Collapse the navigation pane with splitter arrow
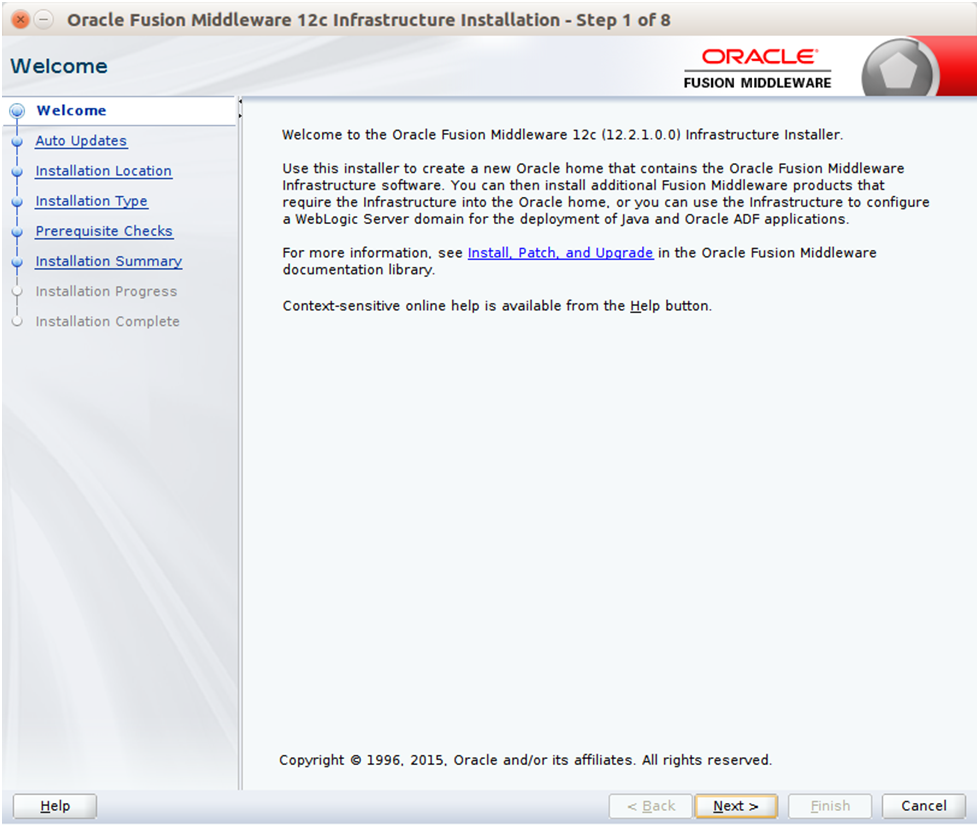The image size is (979, 827). pyautogui.click(x=240, y=101)
